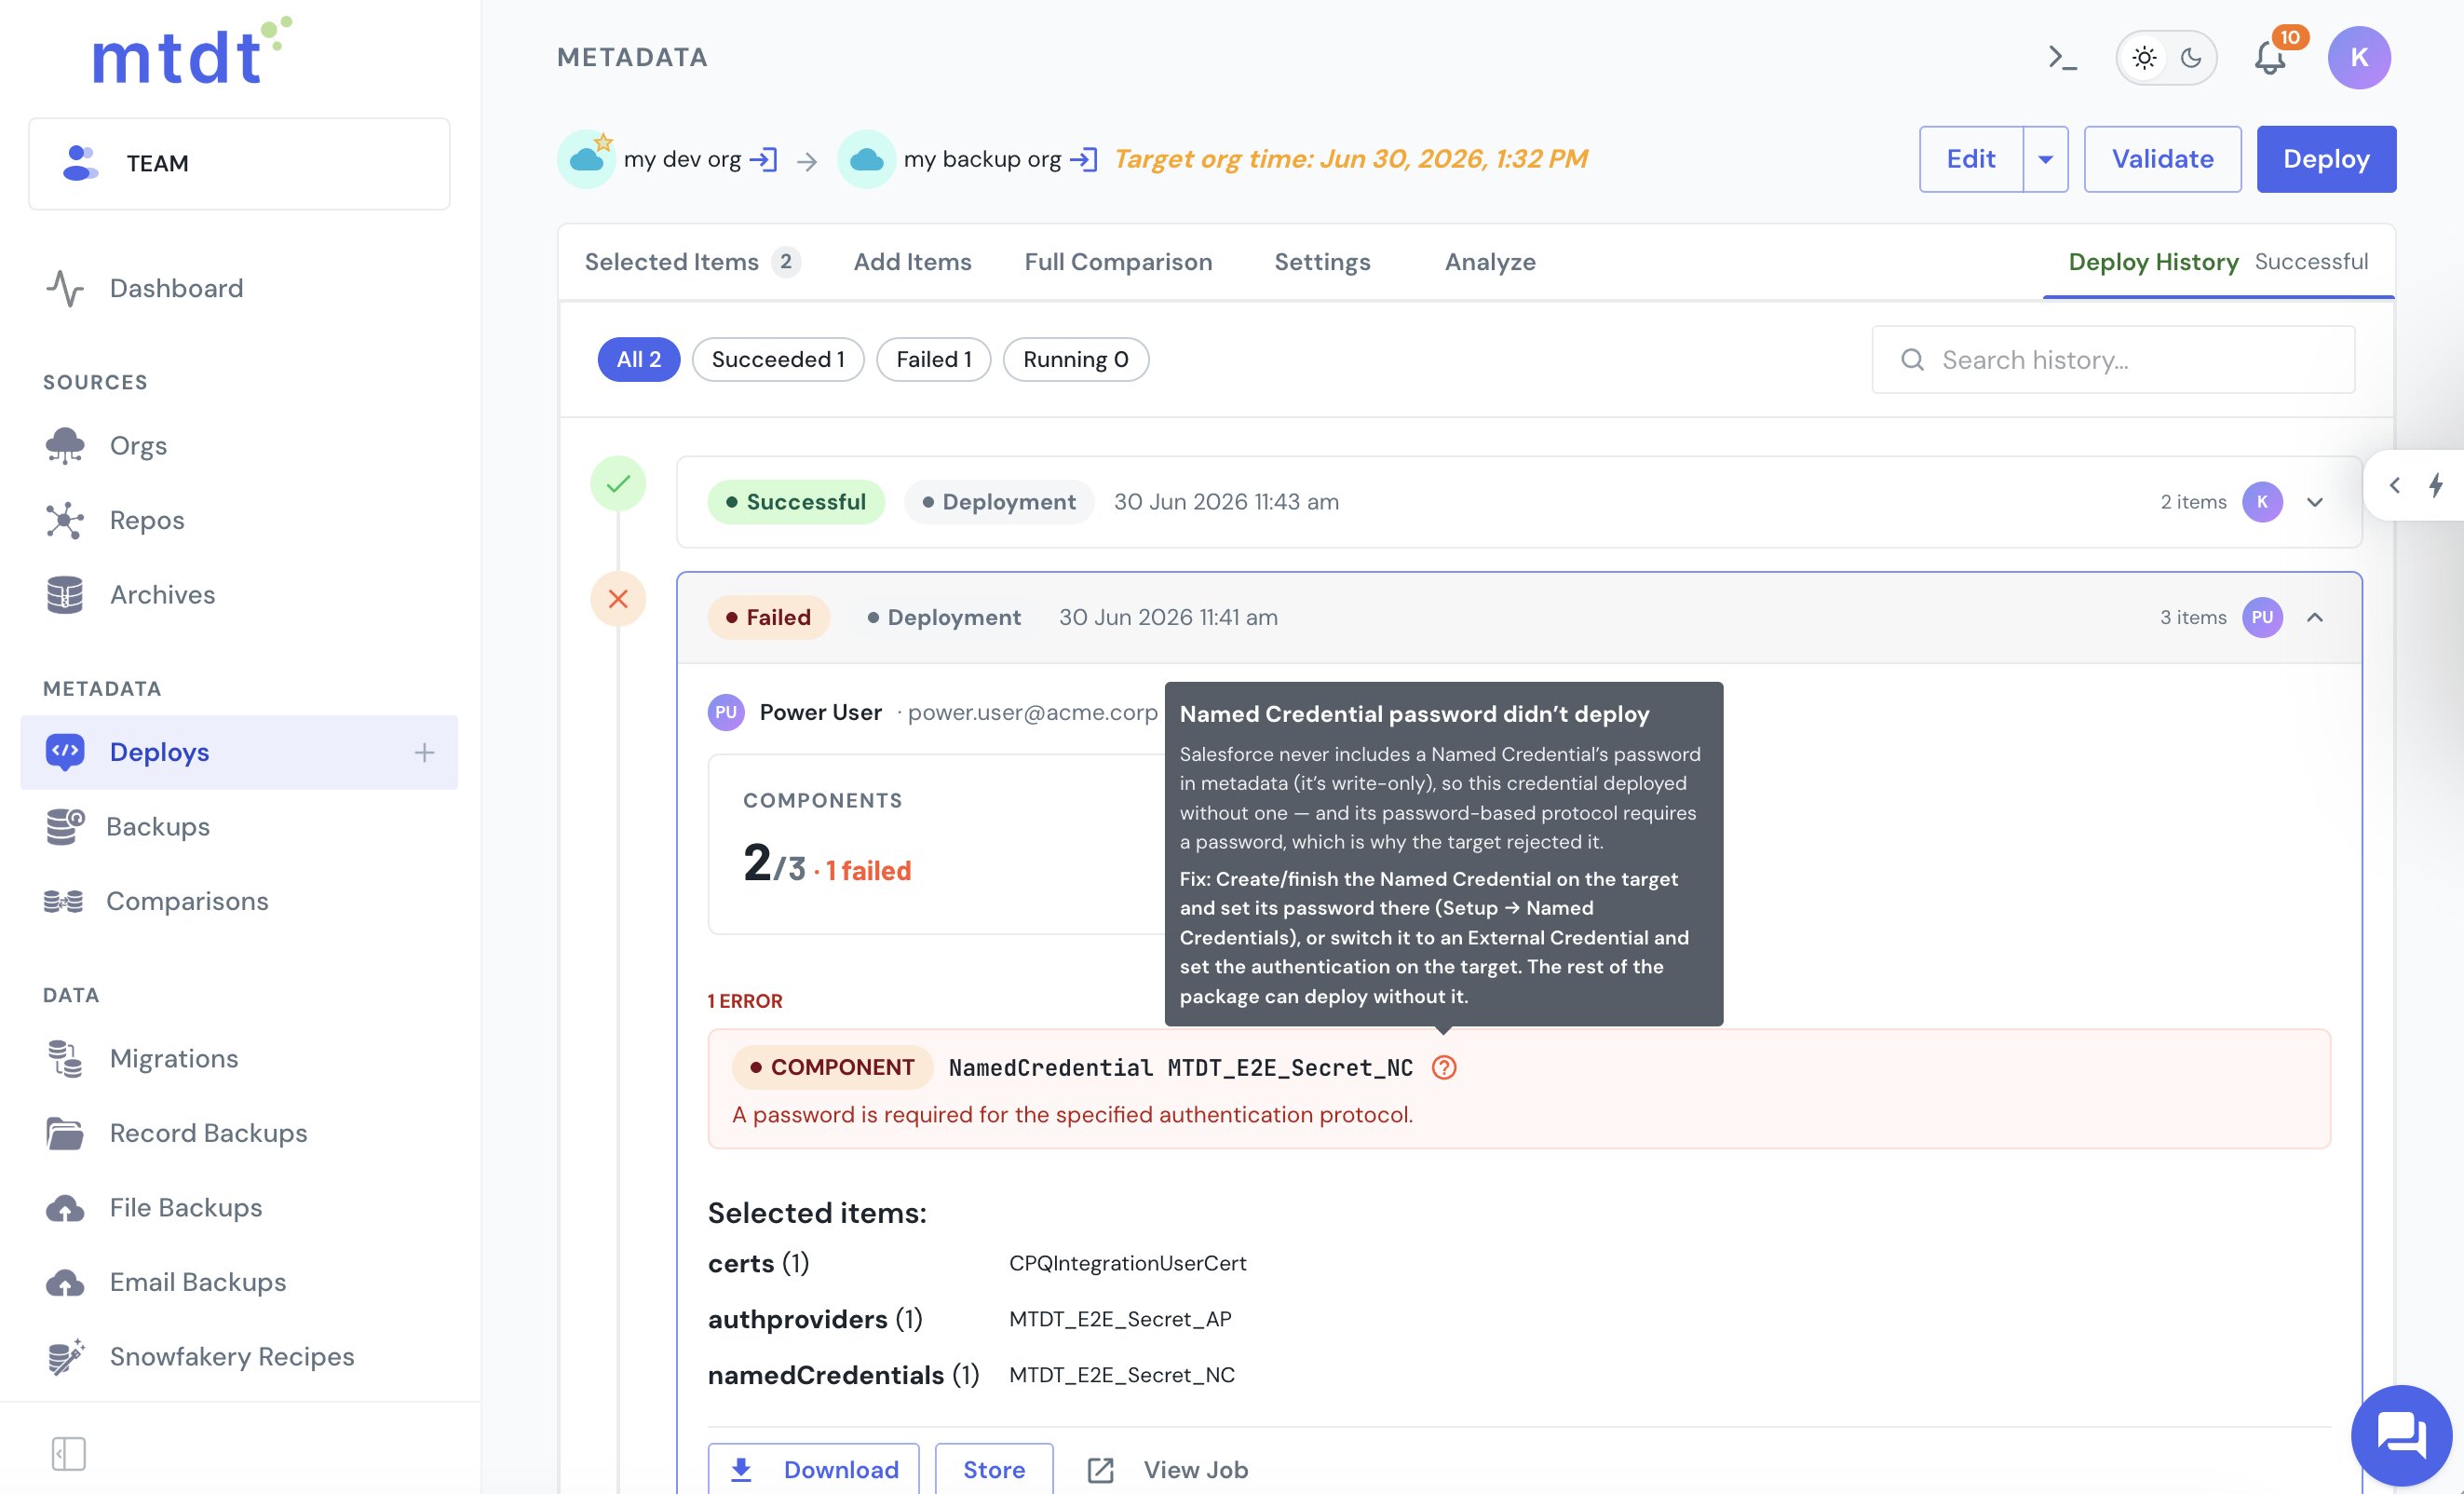Image resolution: width=2464 pixels, height=1494 pixels.
Task: Click the 1 failed components count
Action: pos(868,871)
